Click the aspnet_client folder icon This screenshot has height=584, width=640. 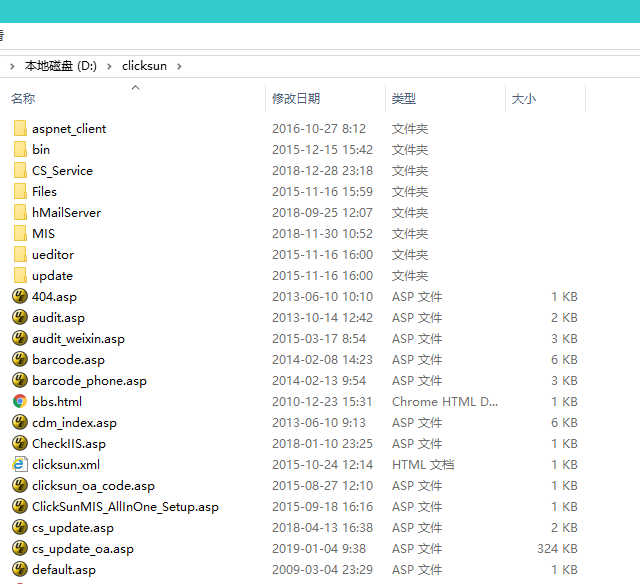click(x=20, y=128)
